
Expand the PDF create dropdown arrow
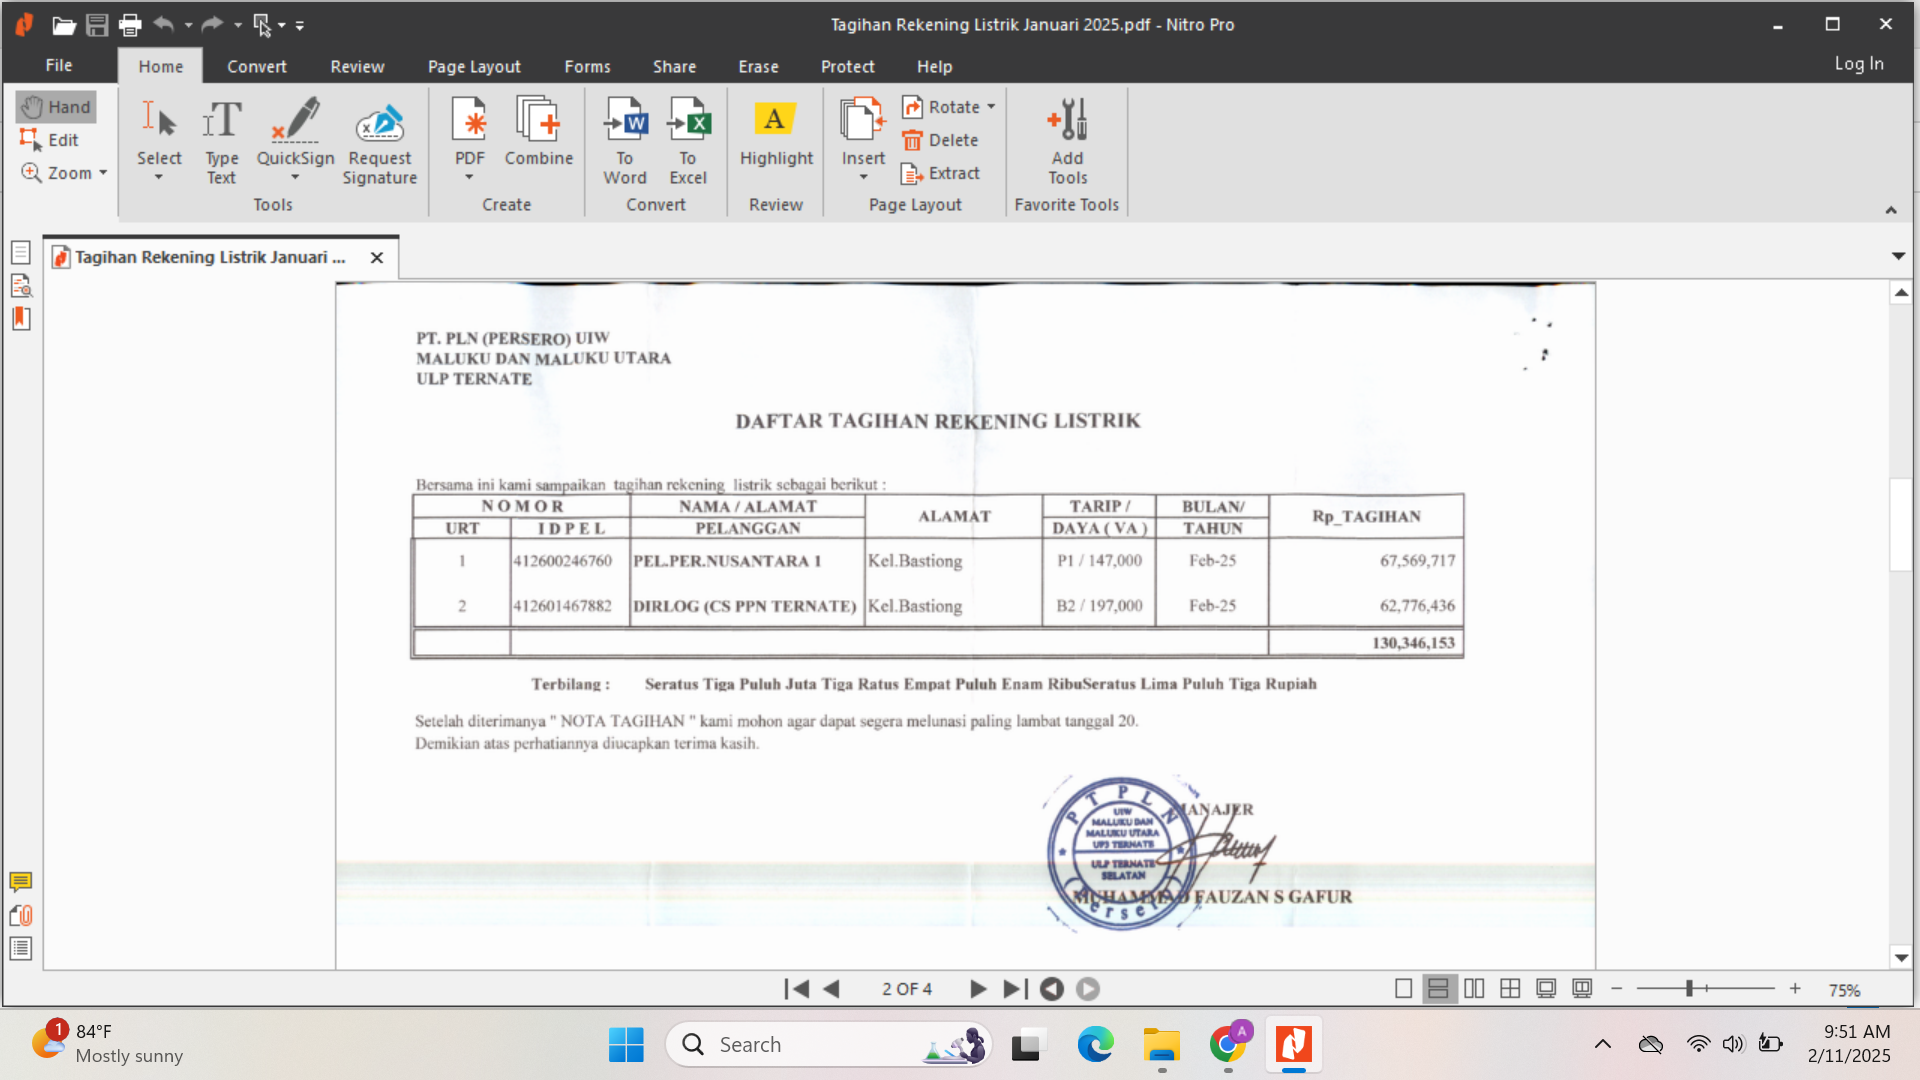469,178
